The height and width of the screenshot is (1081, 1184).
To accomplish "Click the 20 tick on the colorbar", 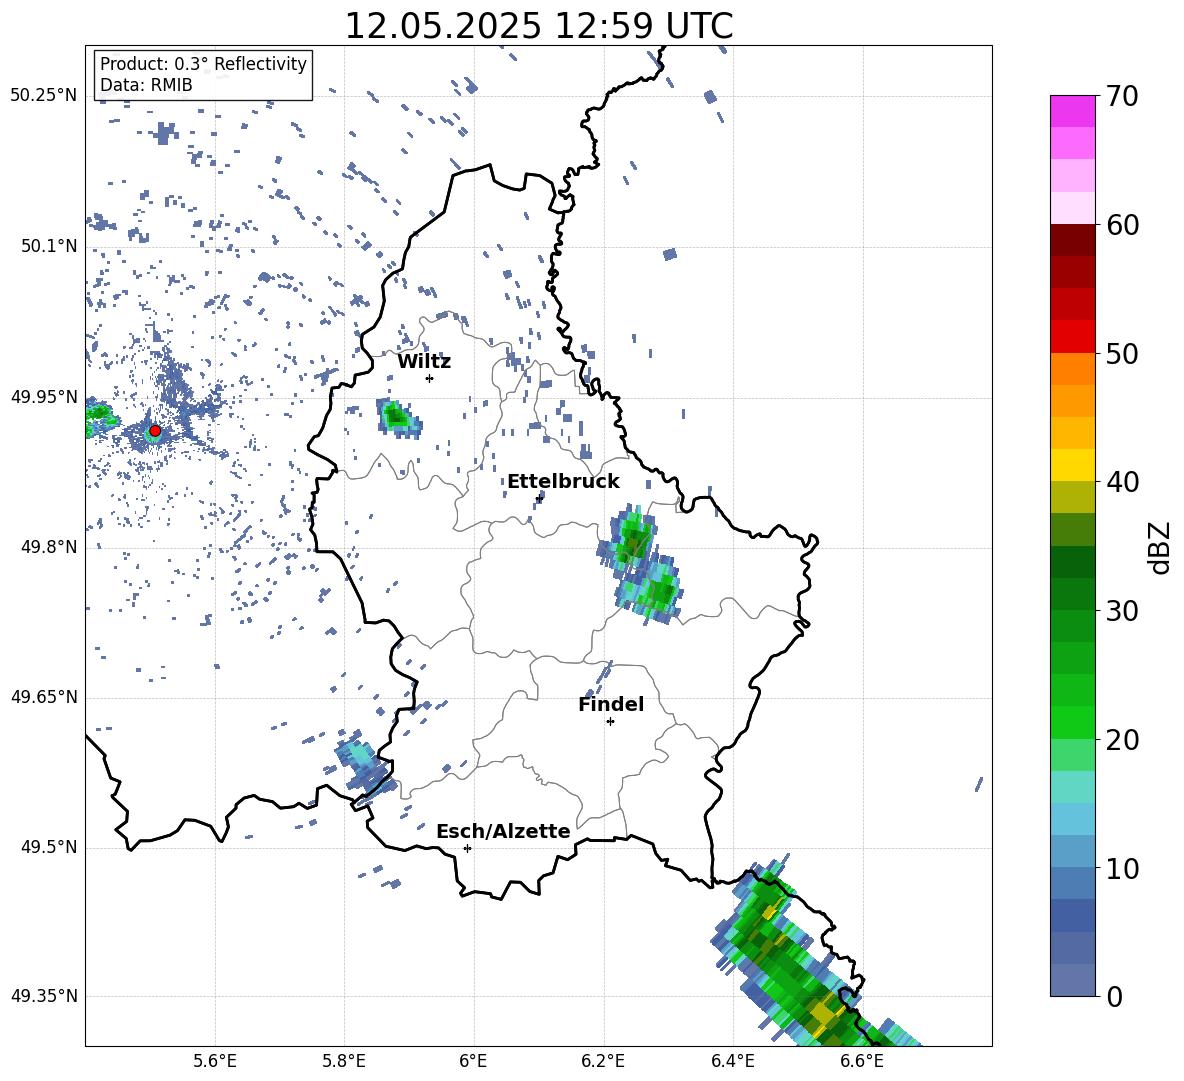I will tap(1123, 740).
